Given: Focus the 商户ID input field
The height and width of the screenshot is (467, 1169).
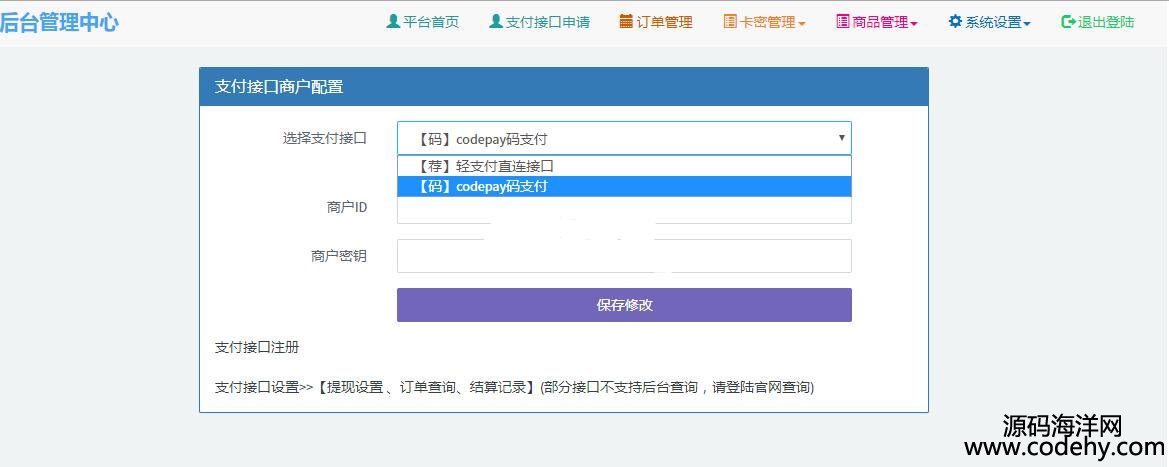Looking at the screenshot, I should [624, 210].
